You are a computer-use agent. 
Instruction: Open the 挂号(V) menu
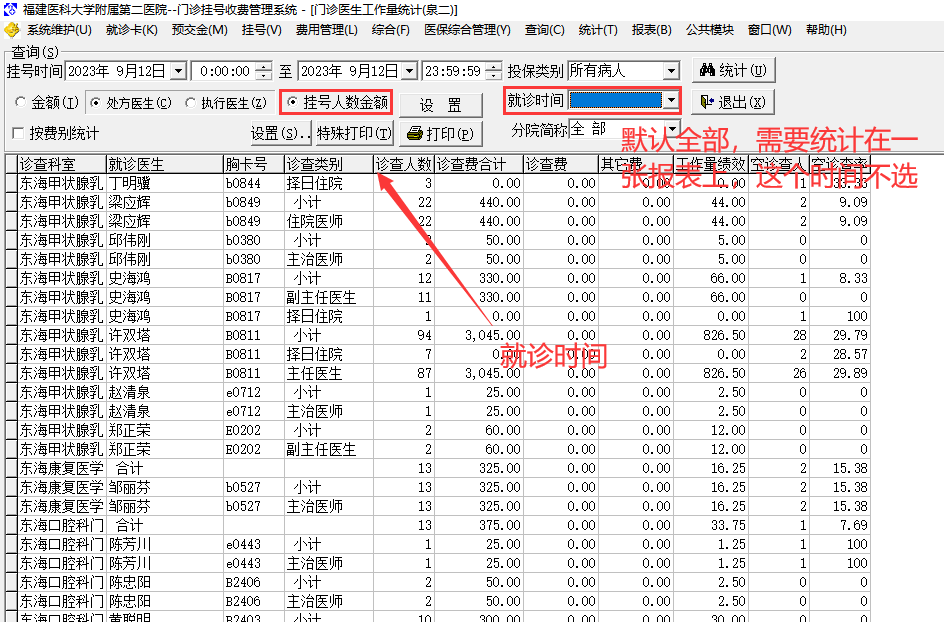click(x=261, y=30)
